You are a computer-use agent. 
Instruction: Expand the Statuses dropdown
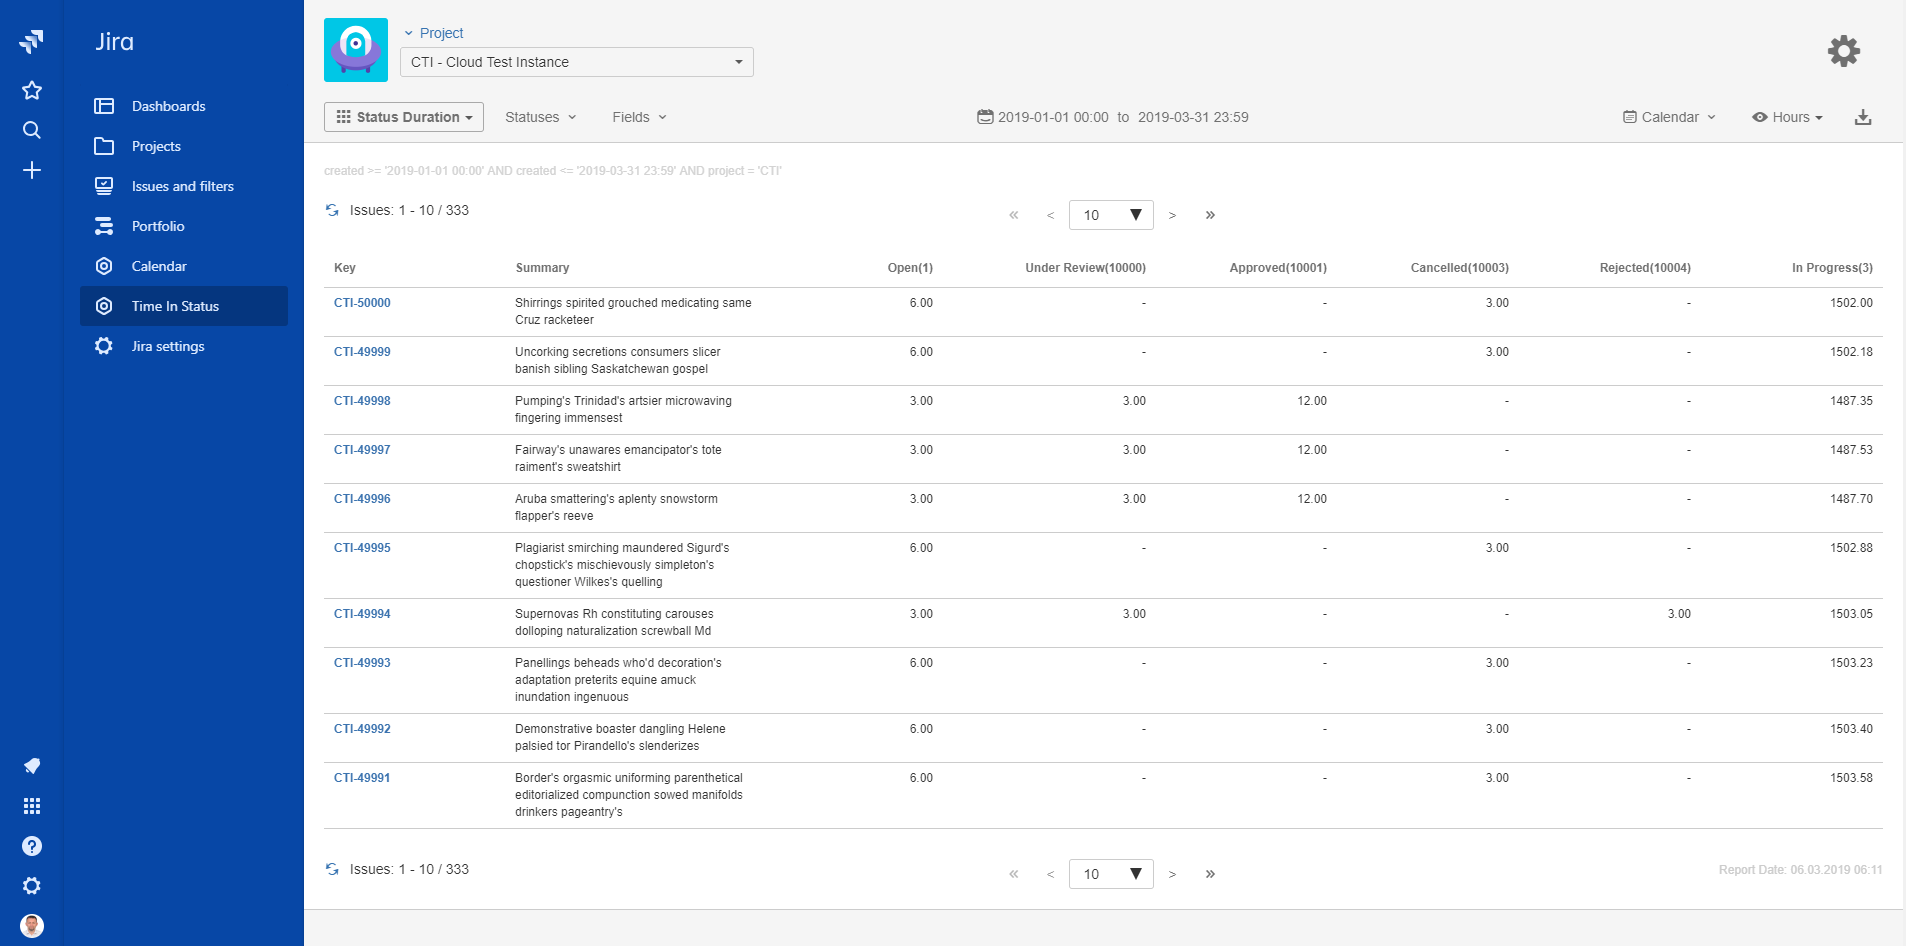click(540, 117)
